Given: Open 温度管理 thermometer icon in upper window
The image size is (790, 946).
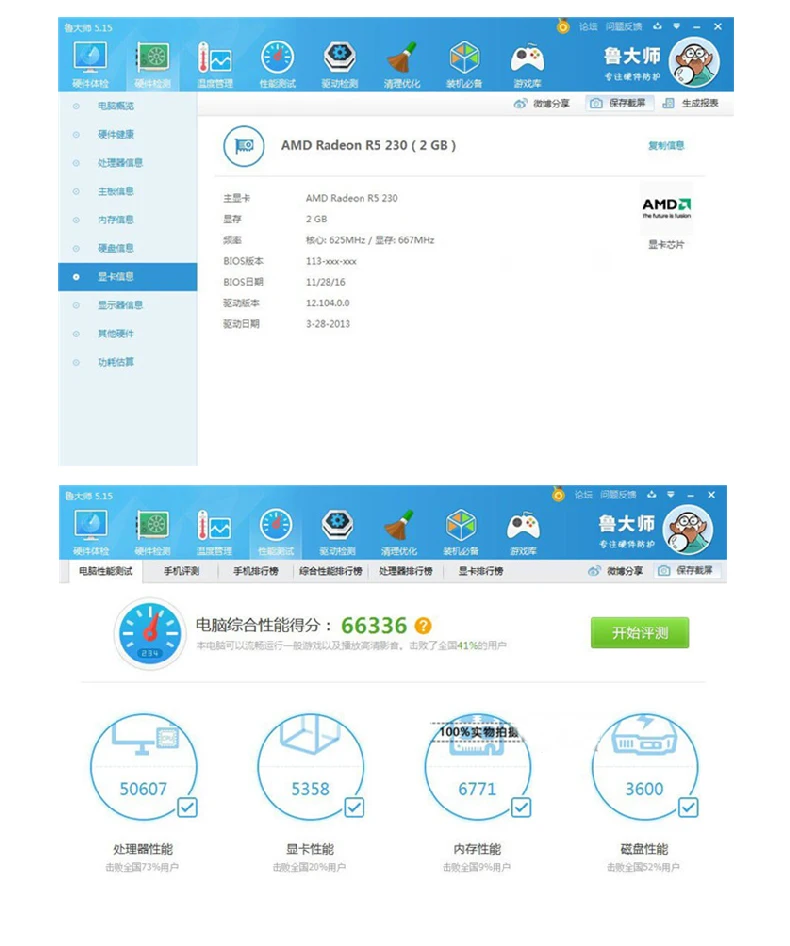Looking at the screenshot, I should (214, 60).
